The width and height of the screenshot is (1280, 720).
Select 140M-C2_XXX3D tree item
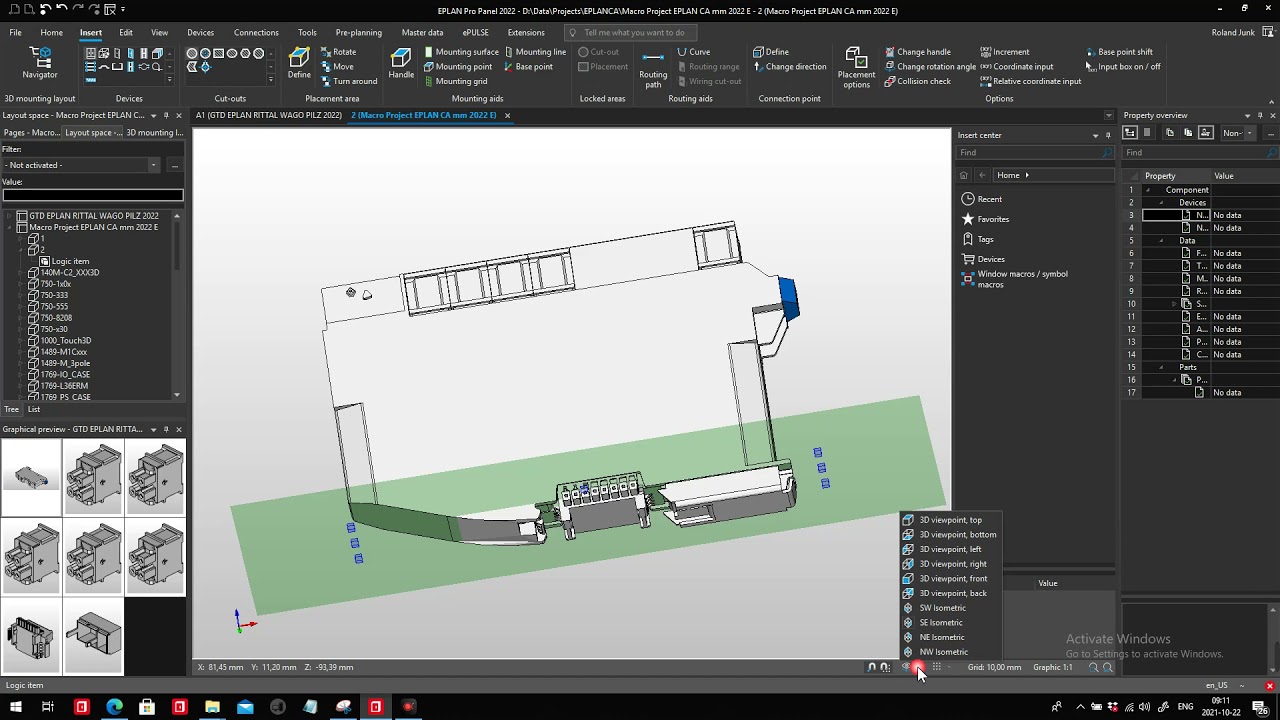(70, 272)
